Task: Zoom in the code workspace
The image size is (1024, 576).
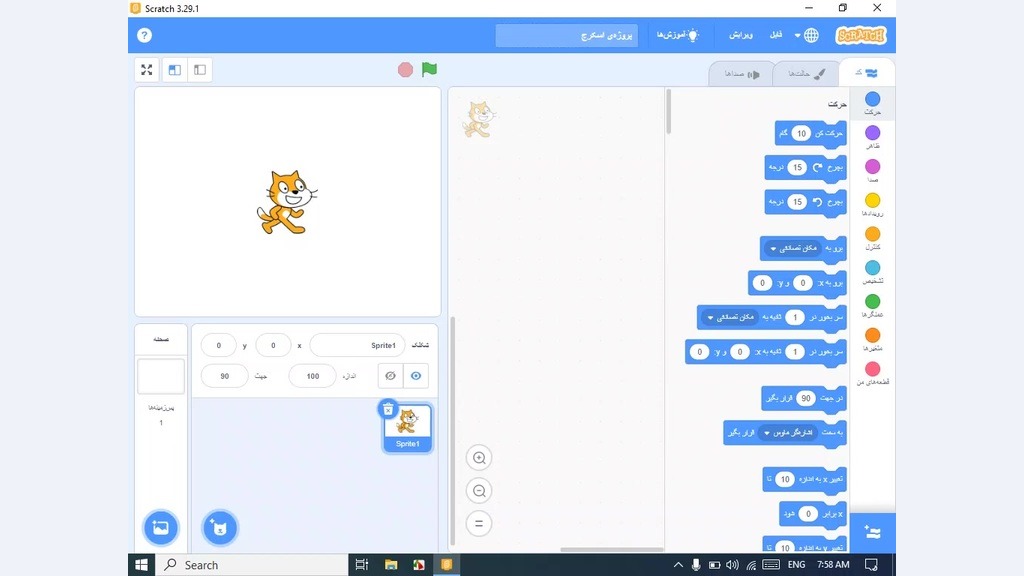Action: (479, 458)
